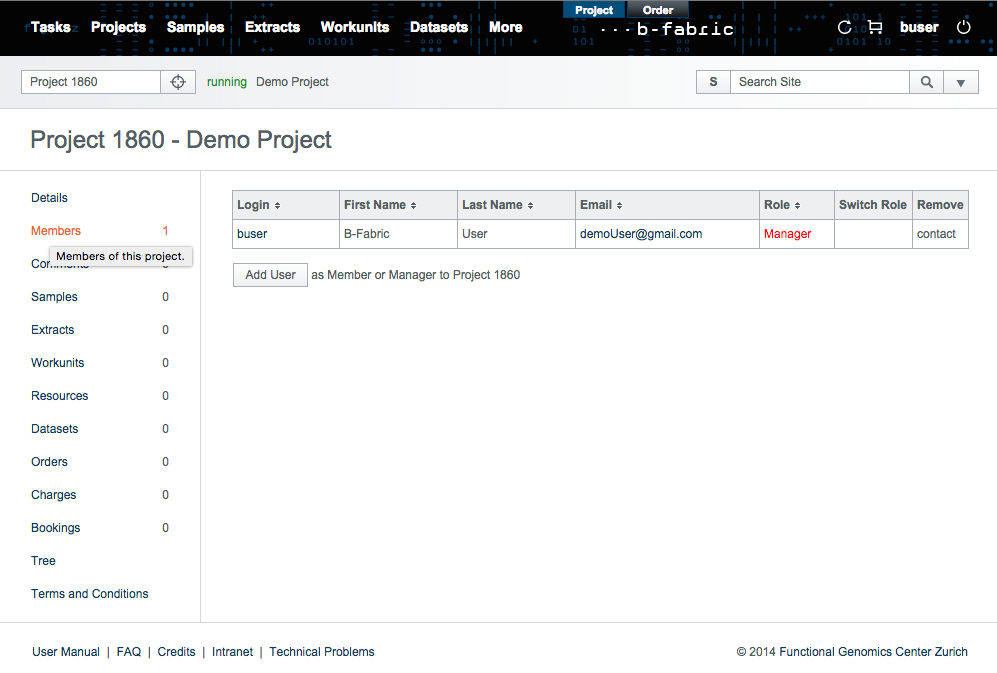This screenshot has height=673, width=997.
Task: Open the Workunits menu
Action: [355, 27]
